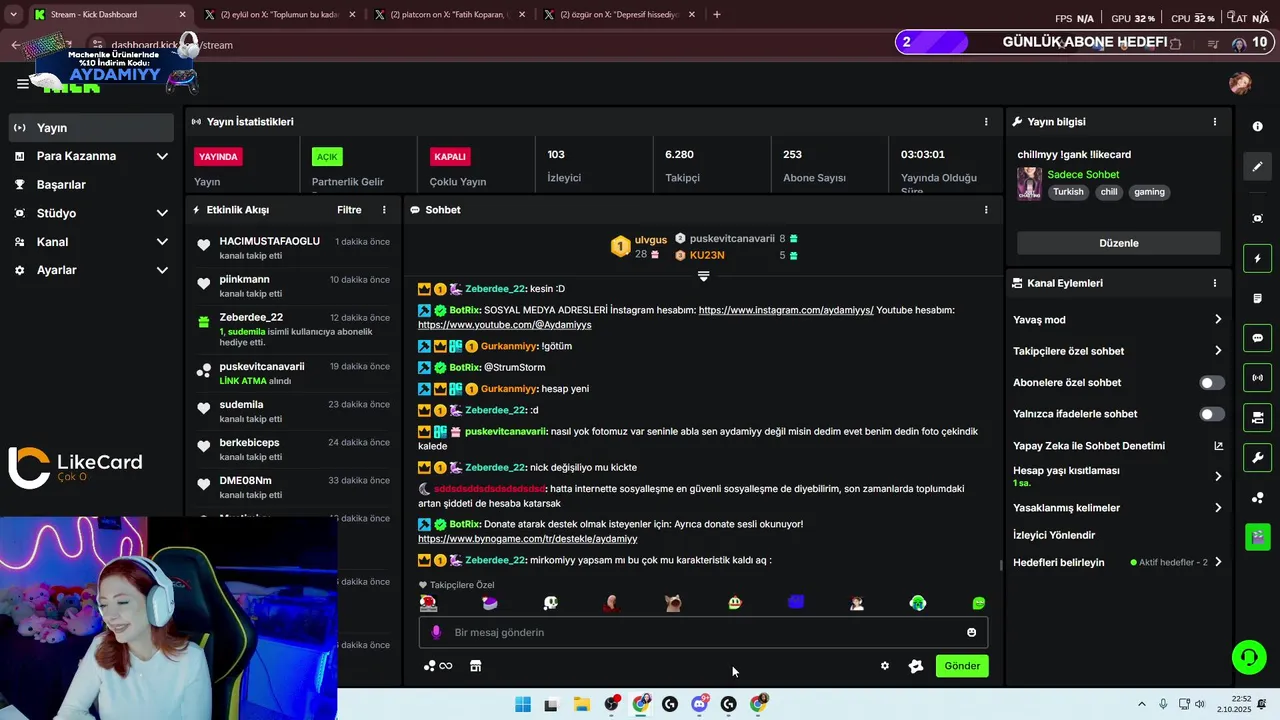Image resolution: width=1280 pixels, height=720 pixels.
Task: Click the document notes icon in right sidebar
Action: click(x=1258, y=298)
